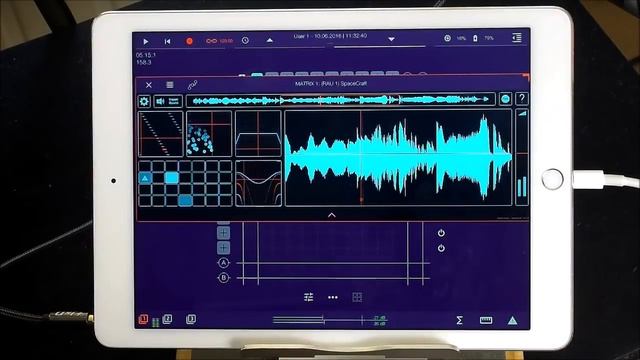This screenshot has width=640, height=360.
Task: Switch to matrix page 3
Action: tap(191, 319)
